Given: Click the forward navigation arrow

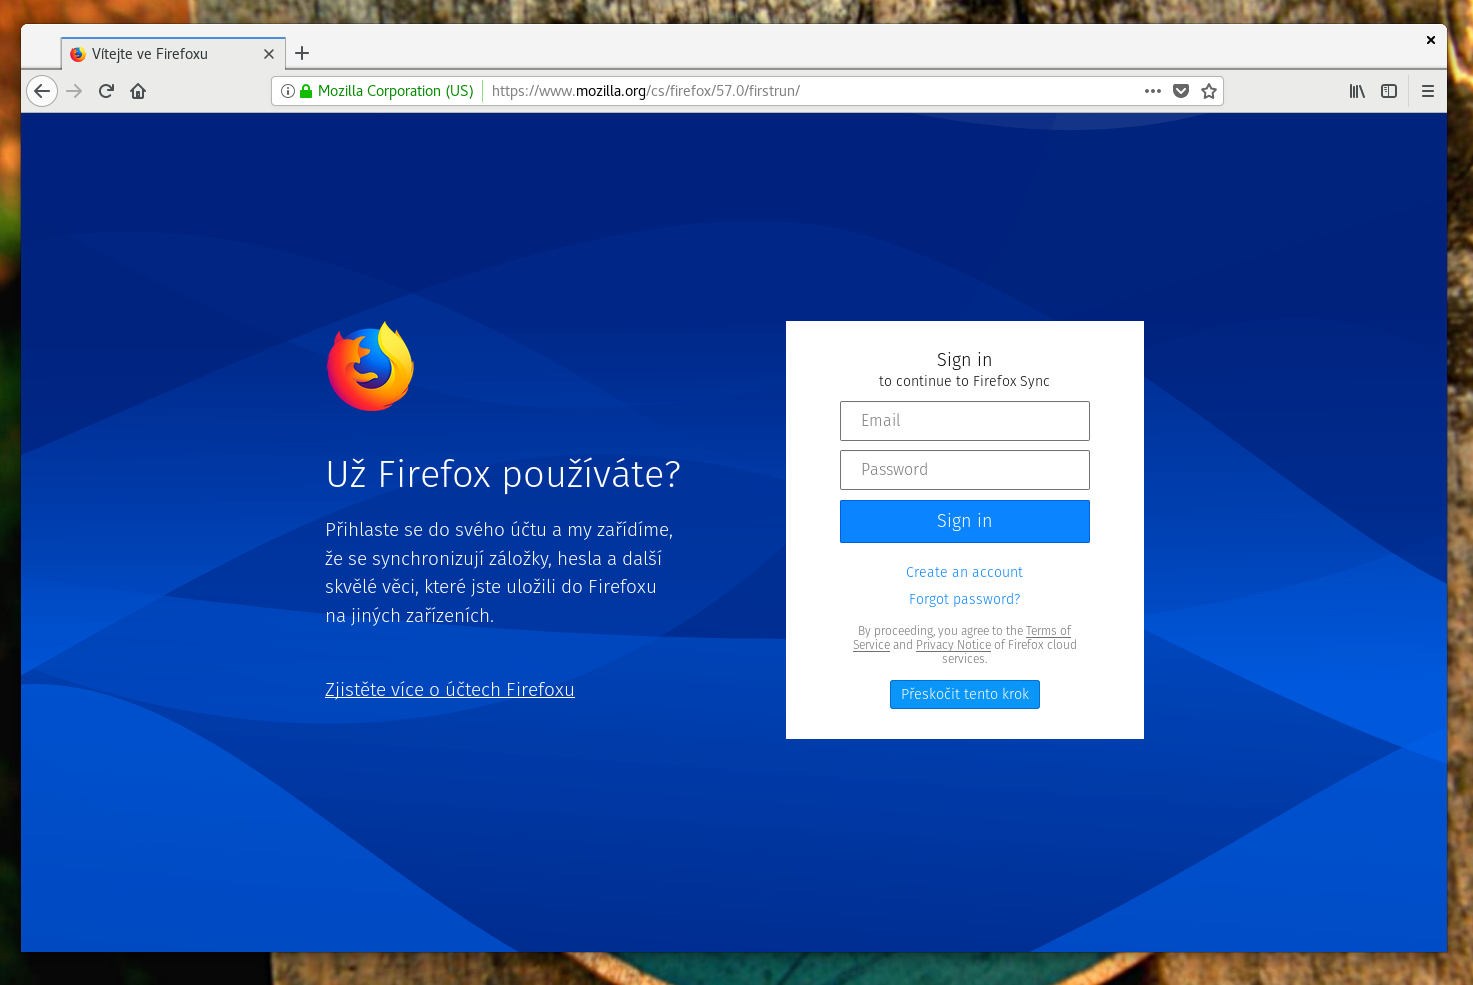Looking at the screenshot, I should (74, 90).
